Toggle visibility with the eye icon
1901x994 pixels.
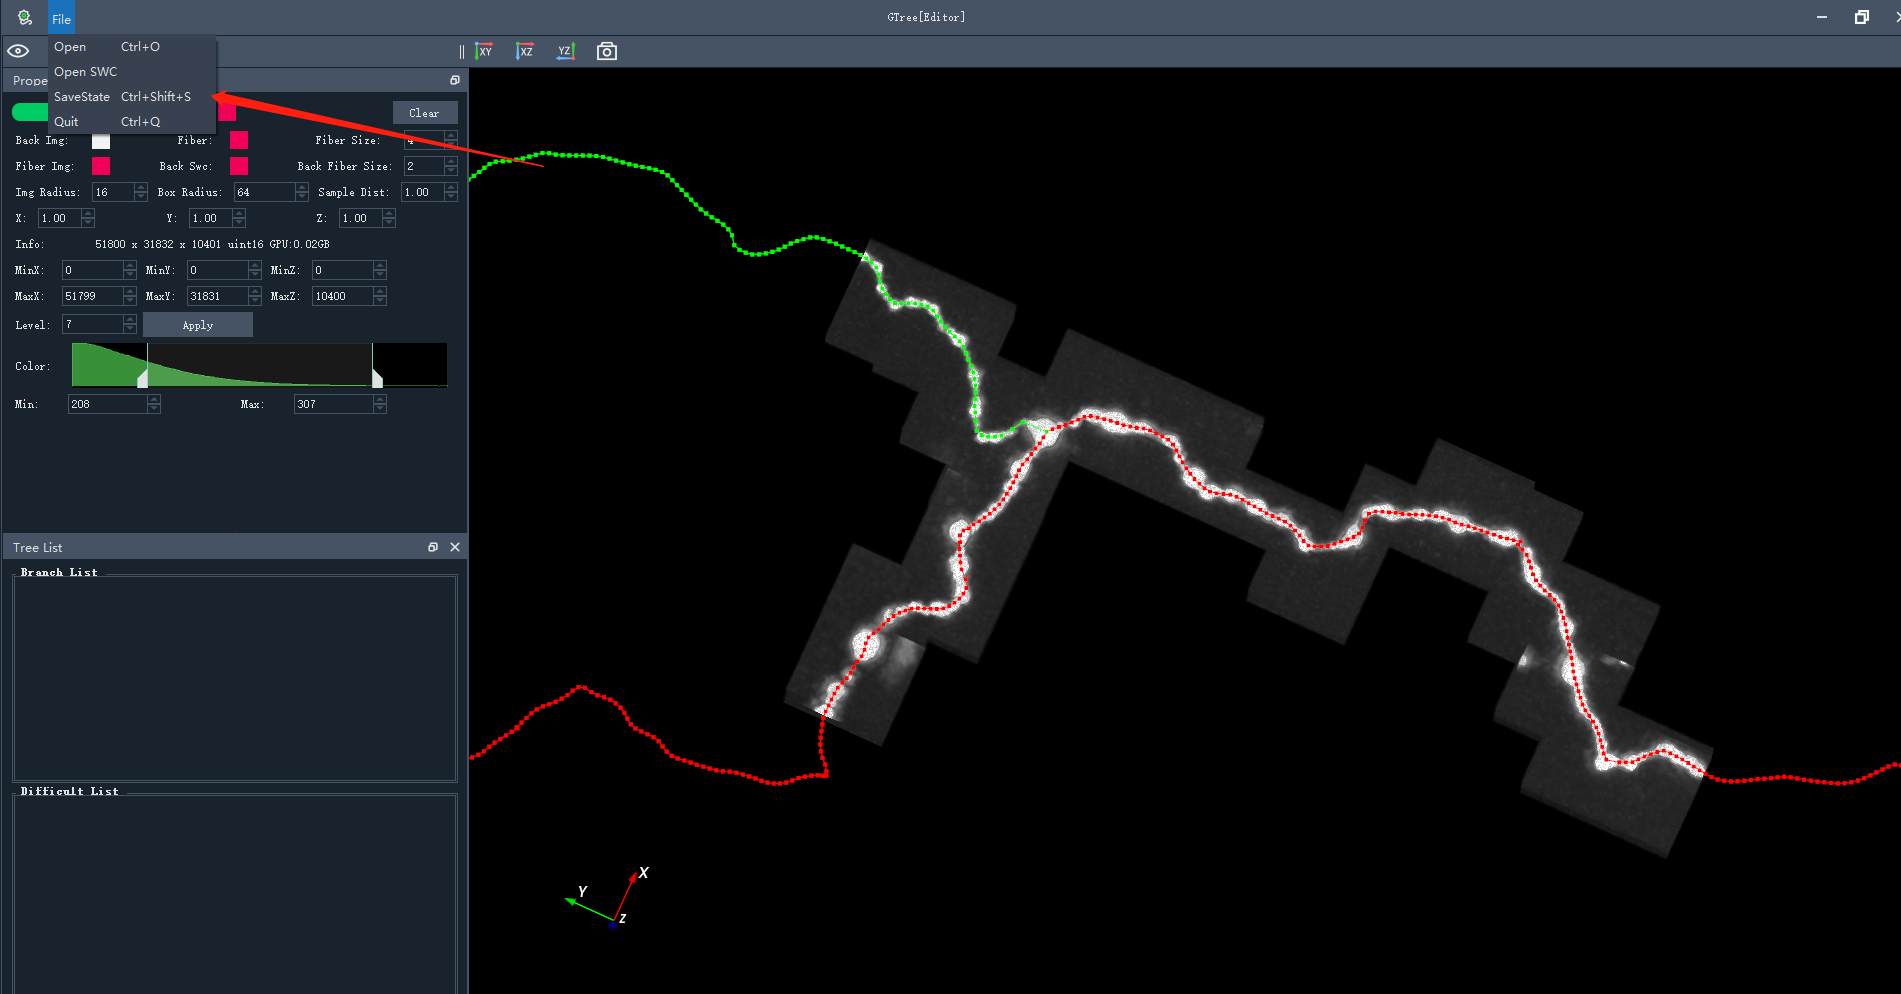point(18,51)
